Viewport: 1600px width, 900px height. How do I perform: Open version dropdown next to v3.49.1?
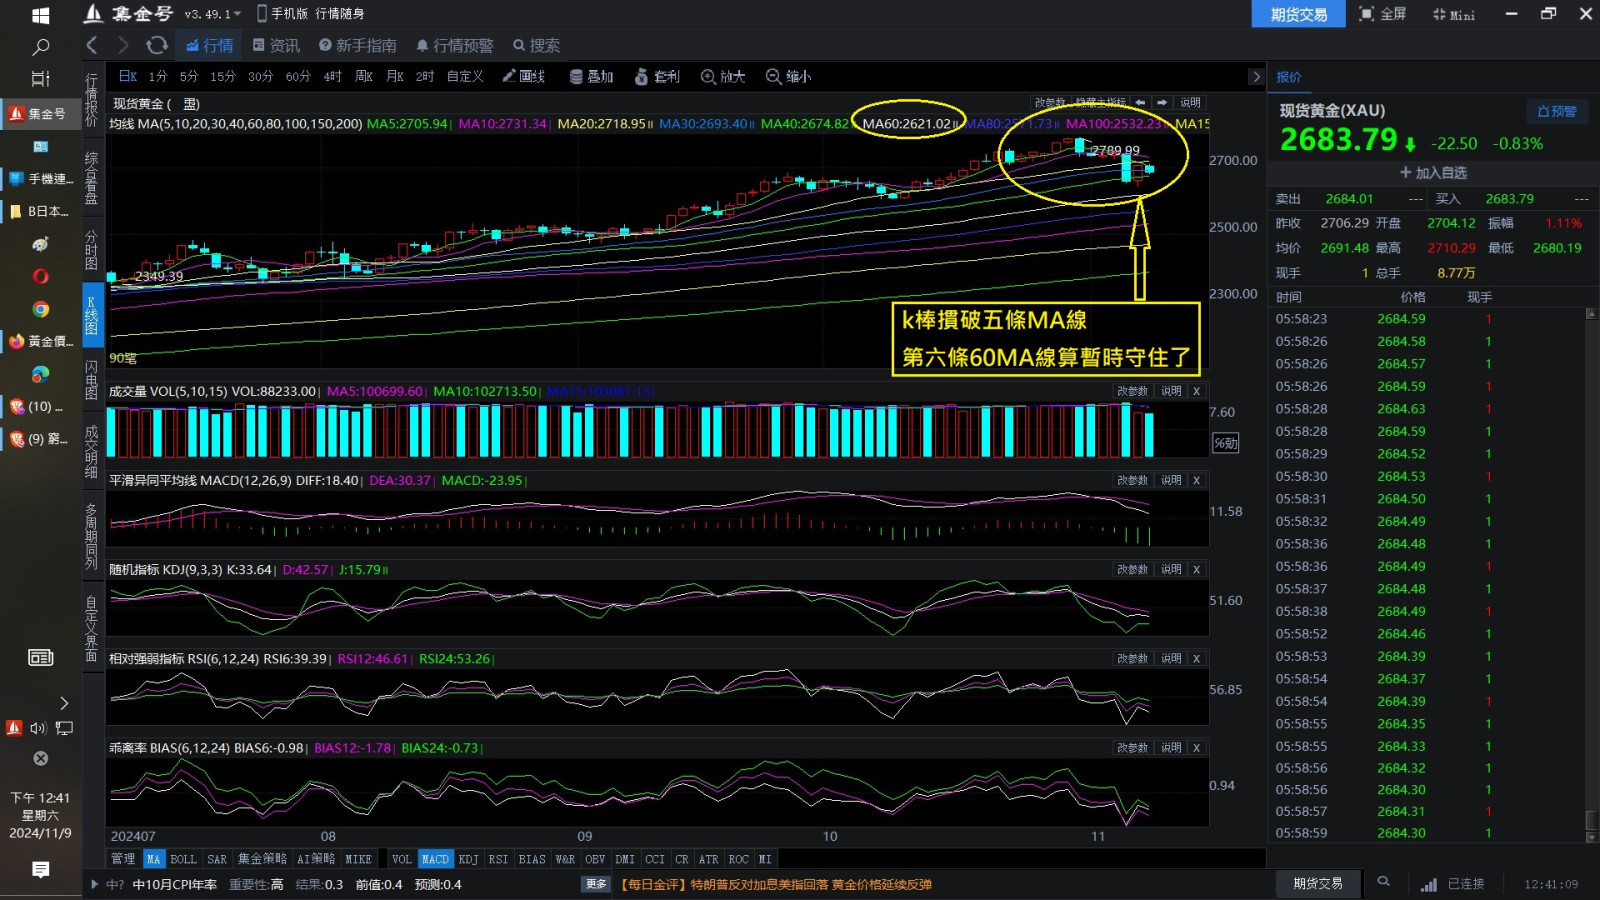point(238,14)
